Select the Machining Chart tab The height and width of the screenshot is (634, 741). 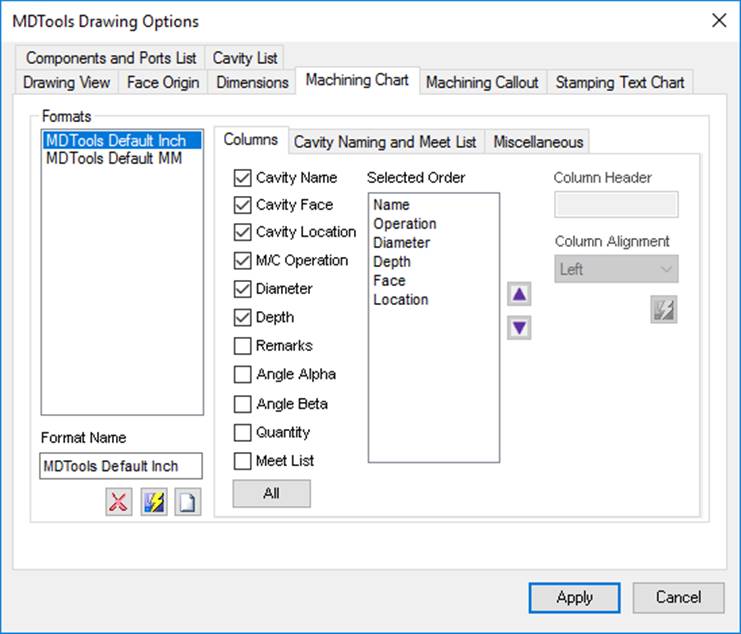(357, 80)
